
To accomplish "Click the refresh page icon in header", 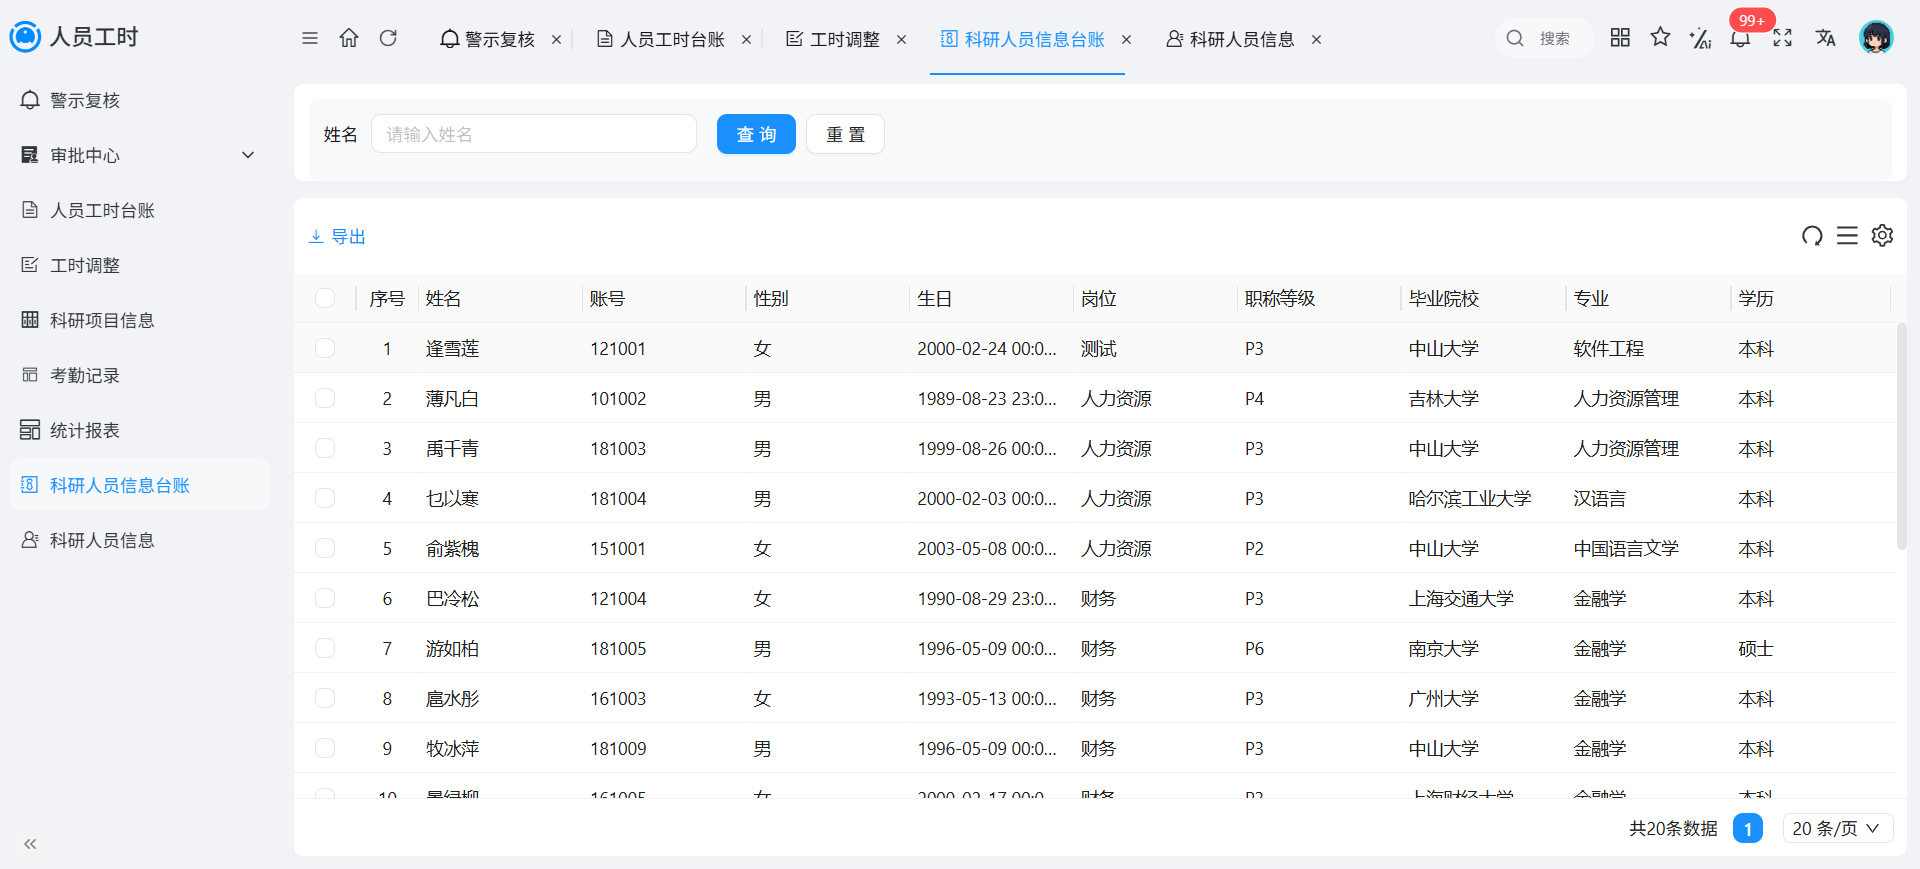I will [388, 38].
